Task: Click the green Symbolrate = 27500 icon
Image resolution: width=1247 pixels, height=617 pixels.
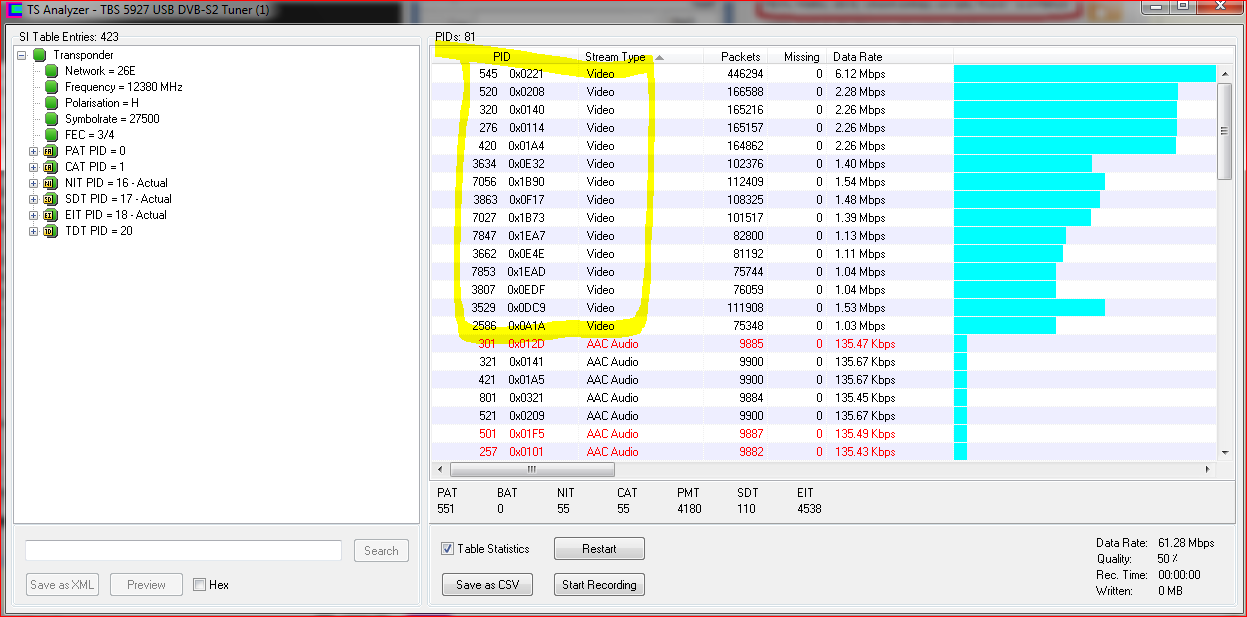Action: click(52, 119)
